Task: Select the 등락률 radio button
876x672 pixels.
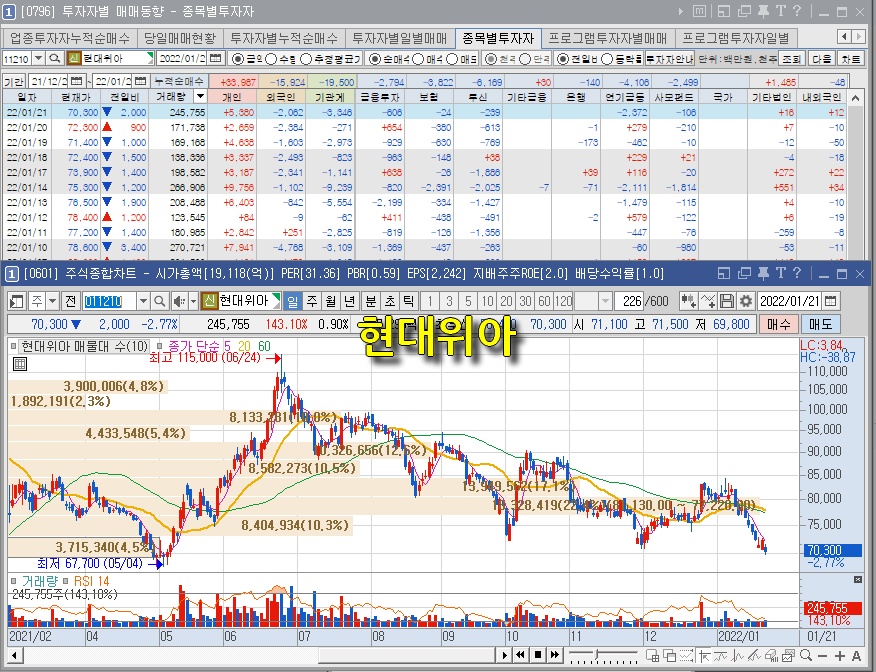Action: click(607, 59)
